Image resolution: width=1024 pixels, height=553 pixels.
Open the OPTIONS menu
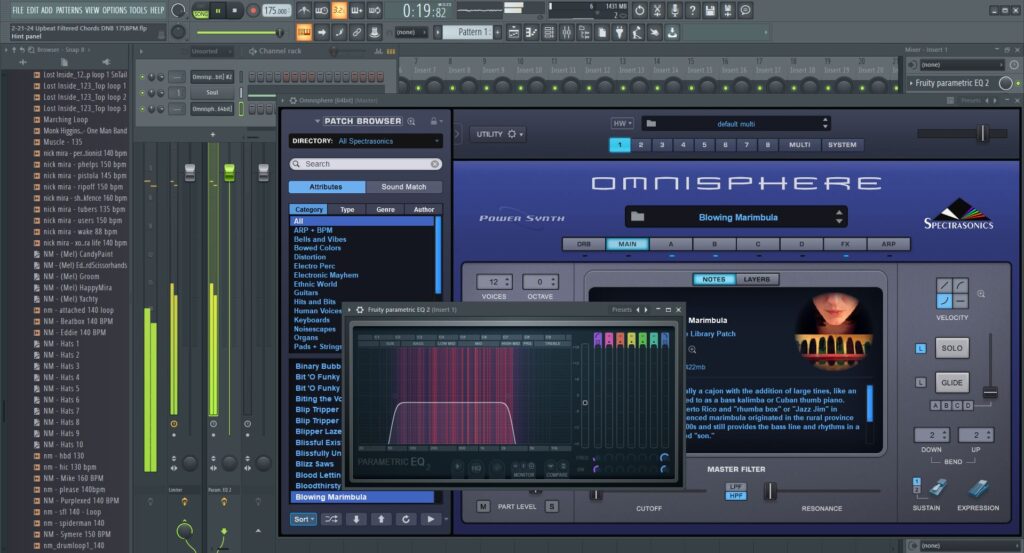coord(114,10)
